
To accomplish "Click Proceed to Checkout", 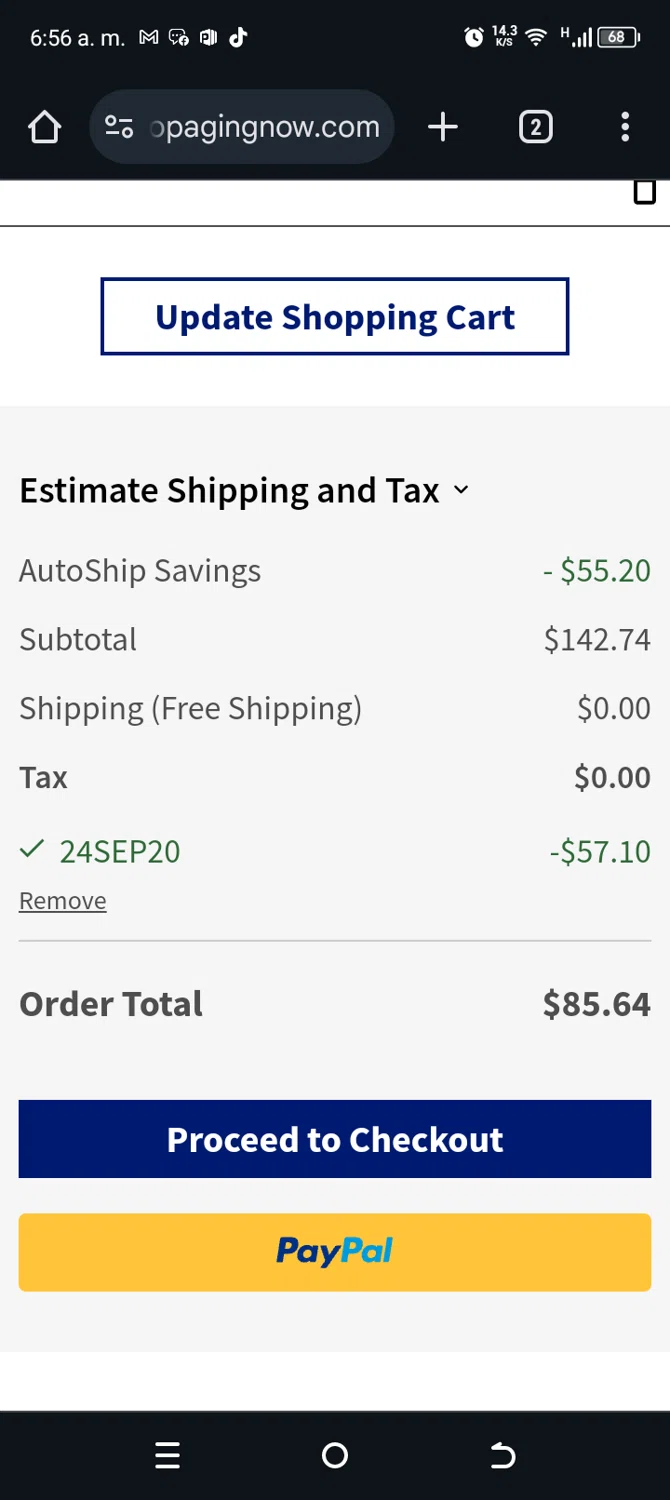I will (x=335, y=1139).
